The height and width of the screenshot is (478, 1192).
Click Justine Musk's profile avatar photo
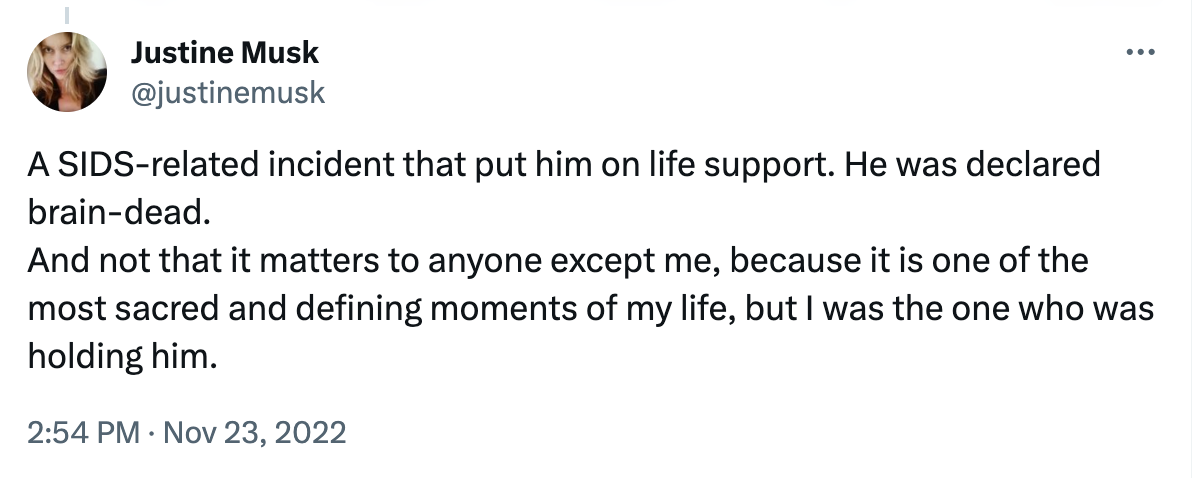tap(68, 71)
